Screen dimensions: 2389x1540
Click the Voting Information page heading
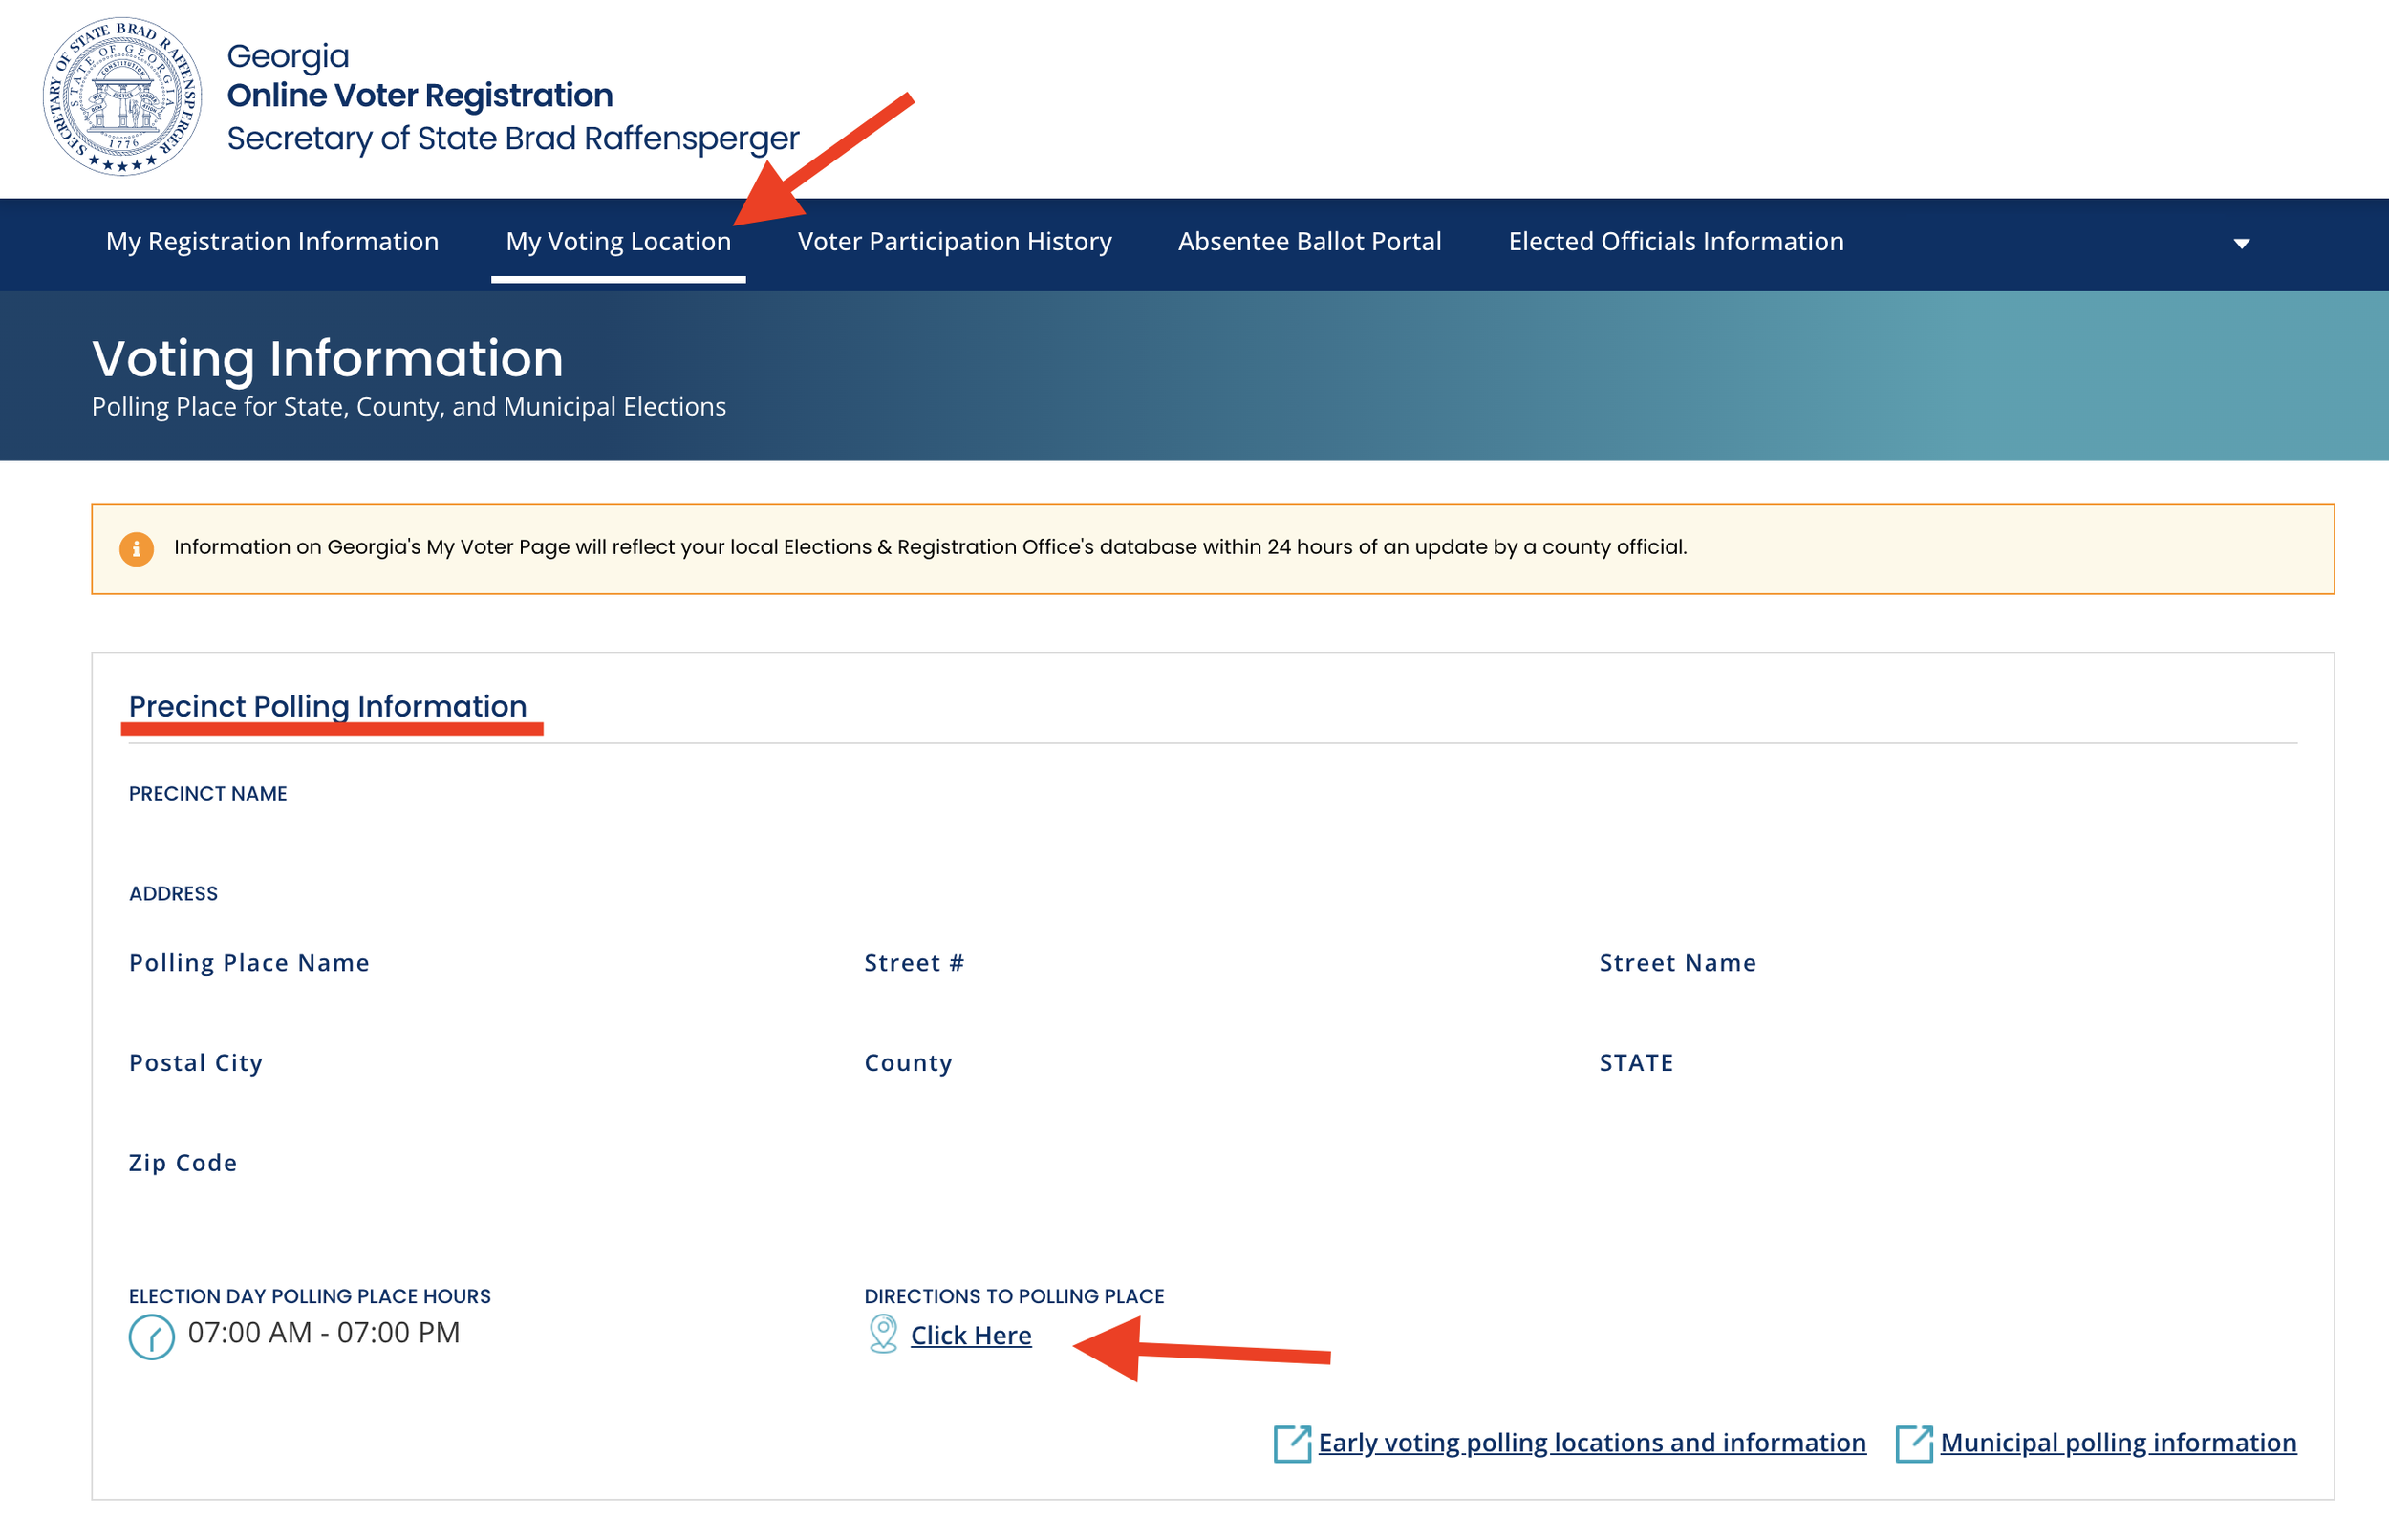pyautogui.click(x=328, y=358)
